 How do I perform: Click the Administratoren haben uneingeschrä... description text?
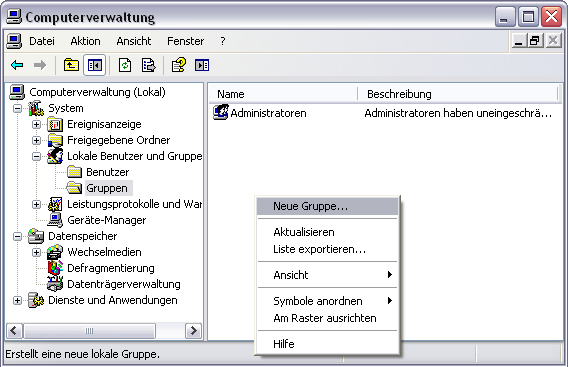tap(458, 113)
